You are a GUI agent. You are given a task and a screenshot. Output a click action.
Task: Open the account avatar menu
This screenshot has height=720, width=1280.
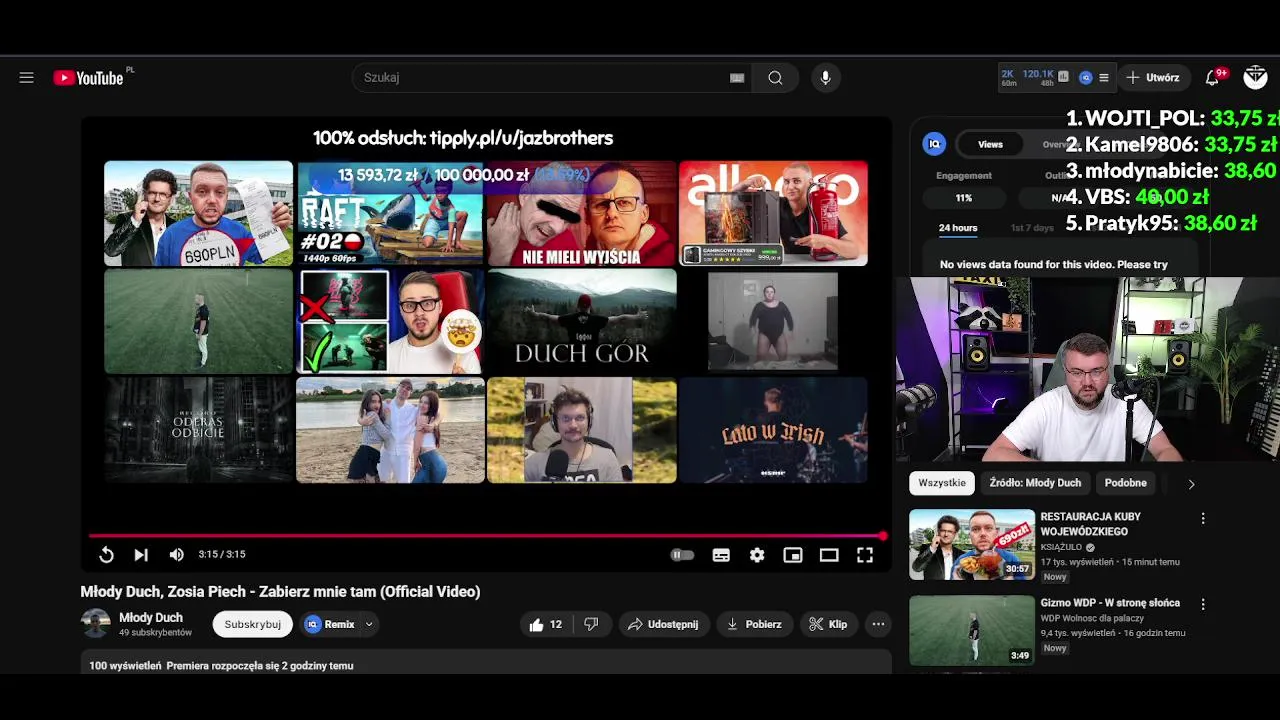click(x=1255, y=77)
